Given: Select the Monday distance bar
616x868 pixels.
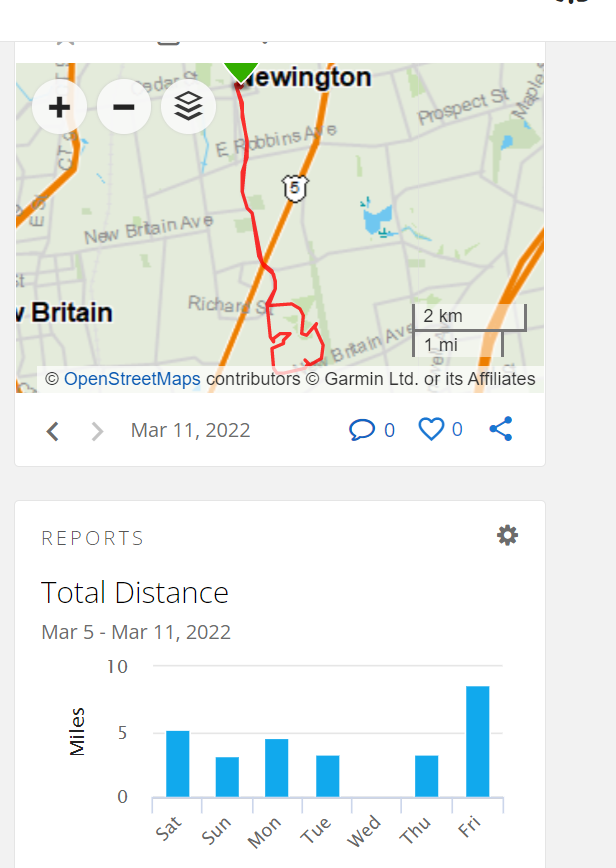Looking at the screenshot, I should [x=277, y=768].
